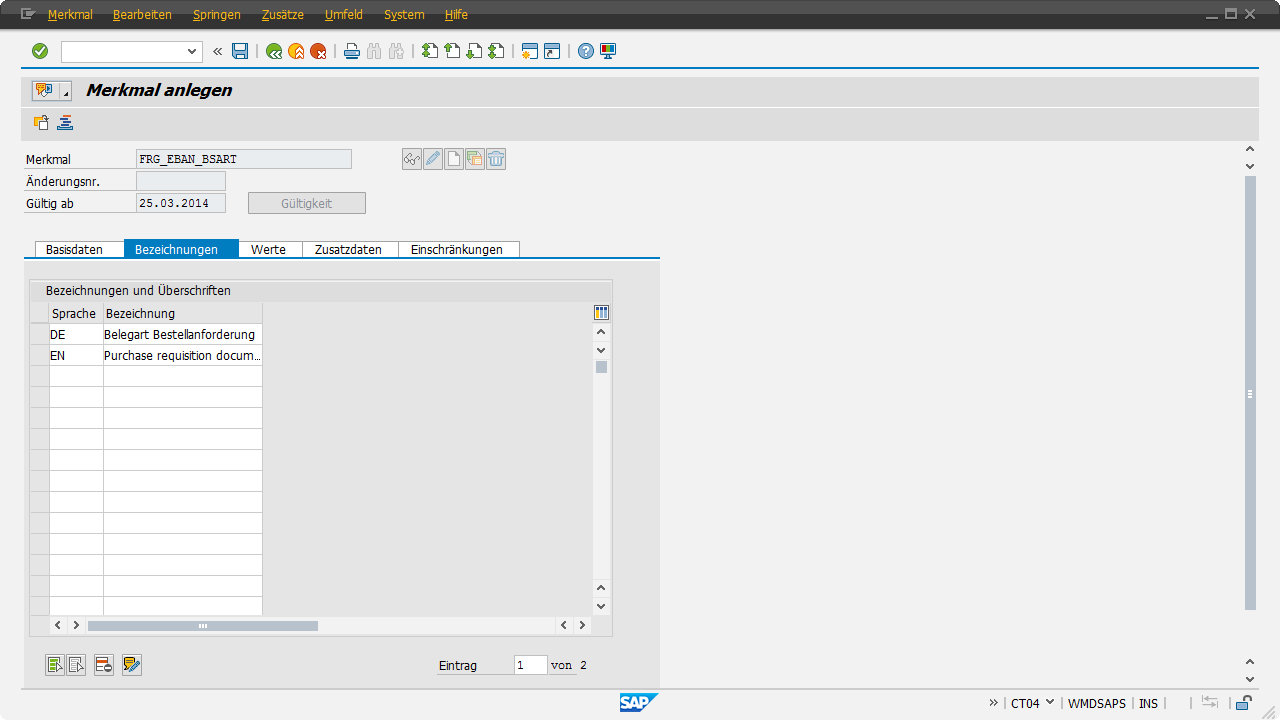Viewport: 1280px width, 720px height.
Task: Click the green Enter checkmark icon
Action: (40, 51)
